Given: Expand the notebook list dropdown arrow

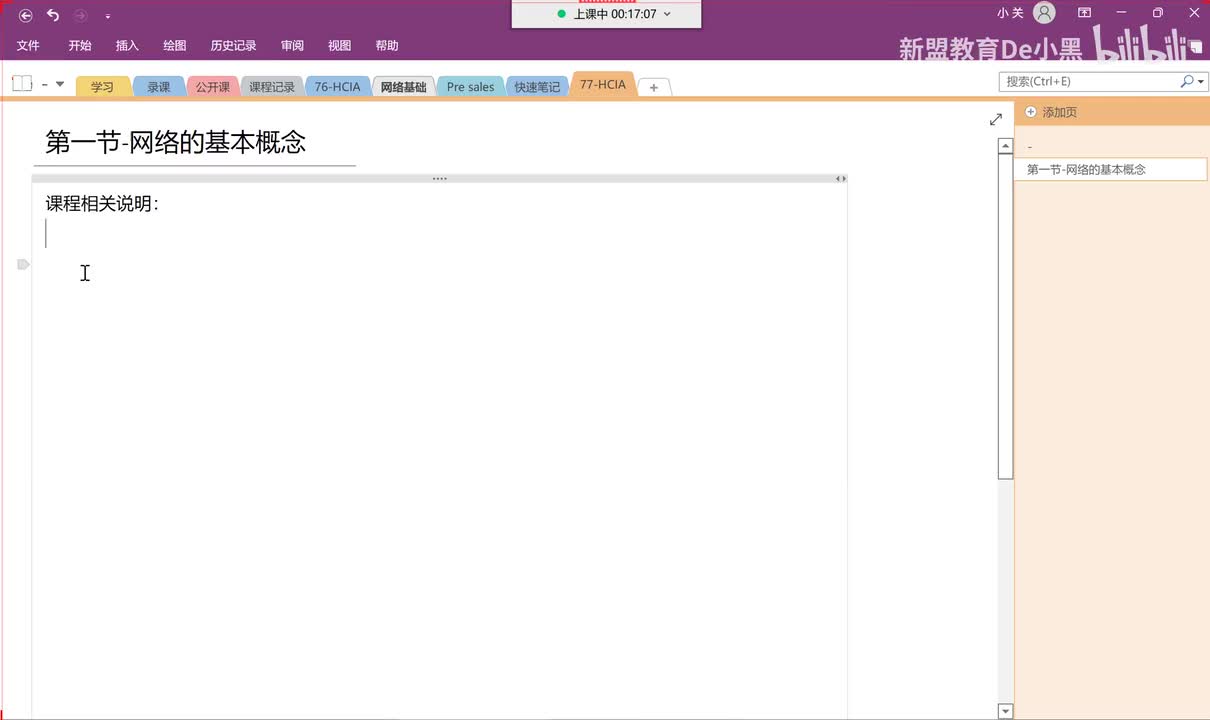Looking at the screenshot, I should 60,84.
